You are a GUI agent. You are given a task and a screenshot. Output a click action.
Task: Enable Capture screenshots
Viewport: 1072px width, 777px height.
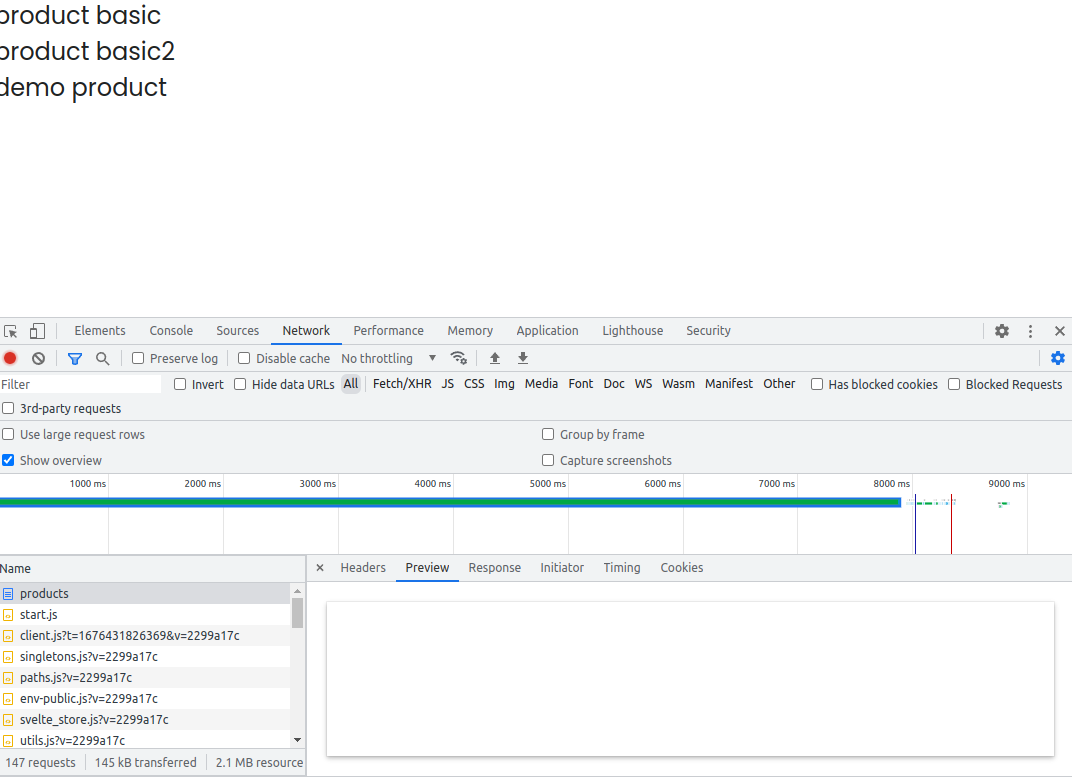548,460
